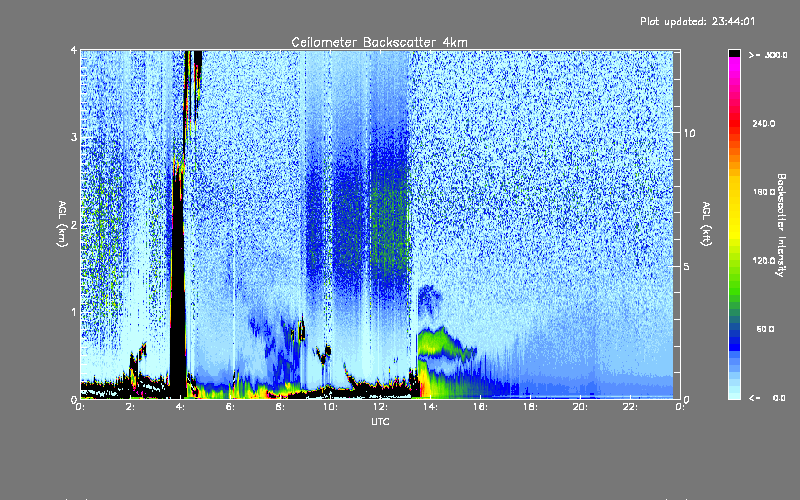The image size is (800, 500).
Task: Select the "16:" UTC time tick
Action: [x=480, y=407]
